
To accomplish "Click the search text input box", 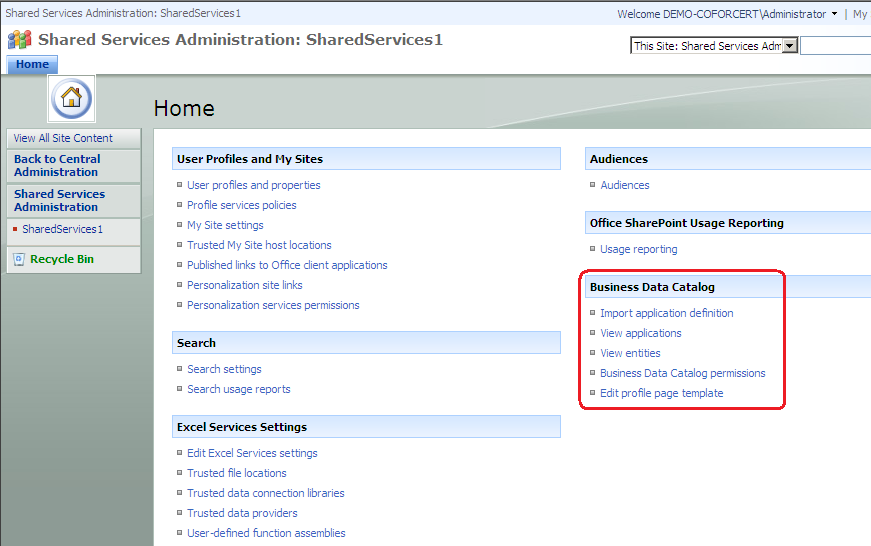I will pos(835,46).
